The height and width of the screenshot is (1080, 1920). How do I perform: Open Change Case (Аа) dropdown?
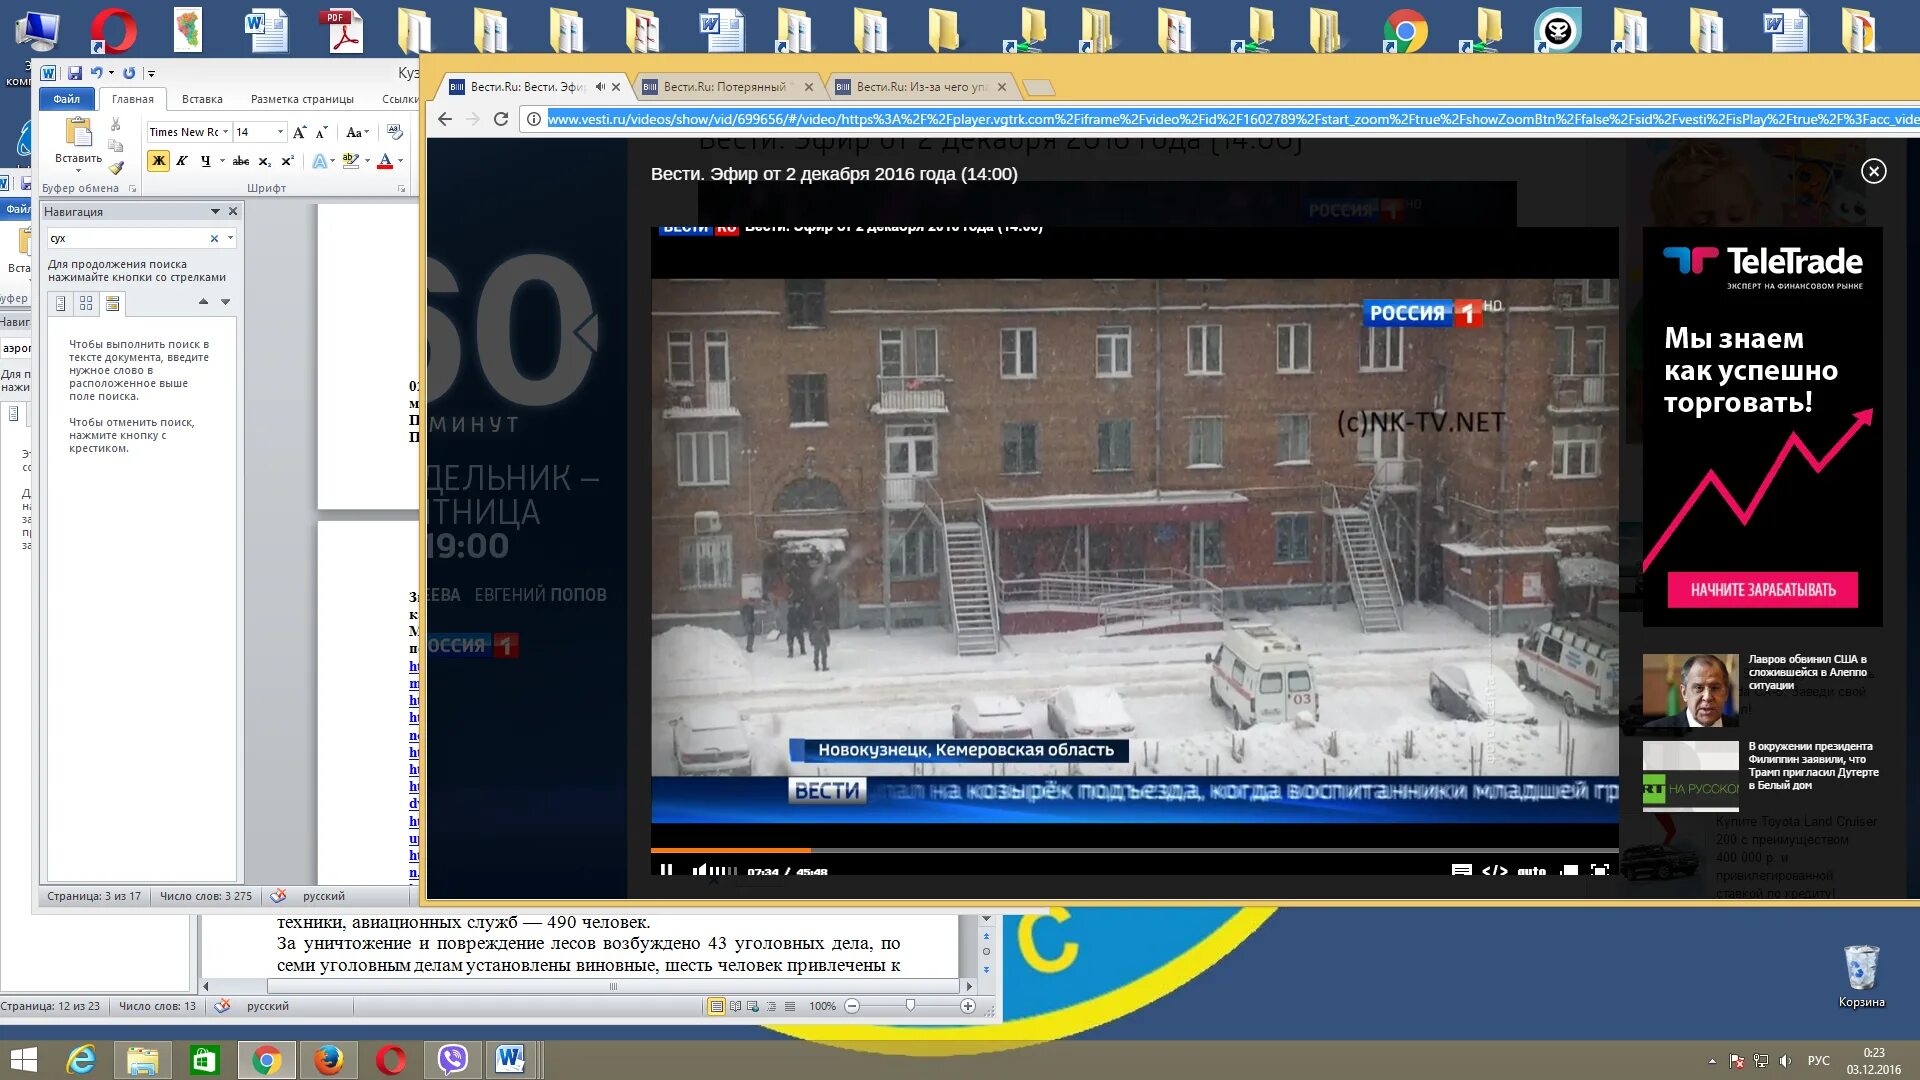357,132
